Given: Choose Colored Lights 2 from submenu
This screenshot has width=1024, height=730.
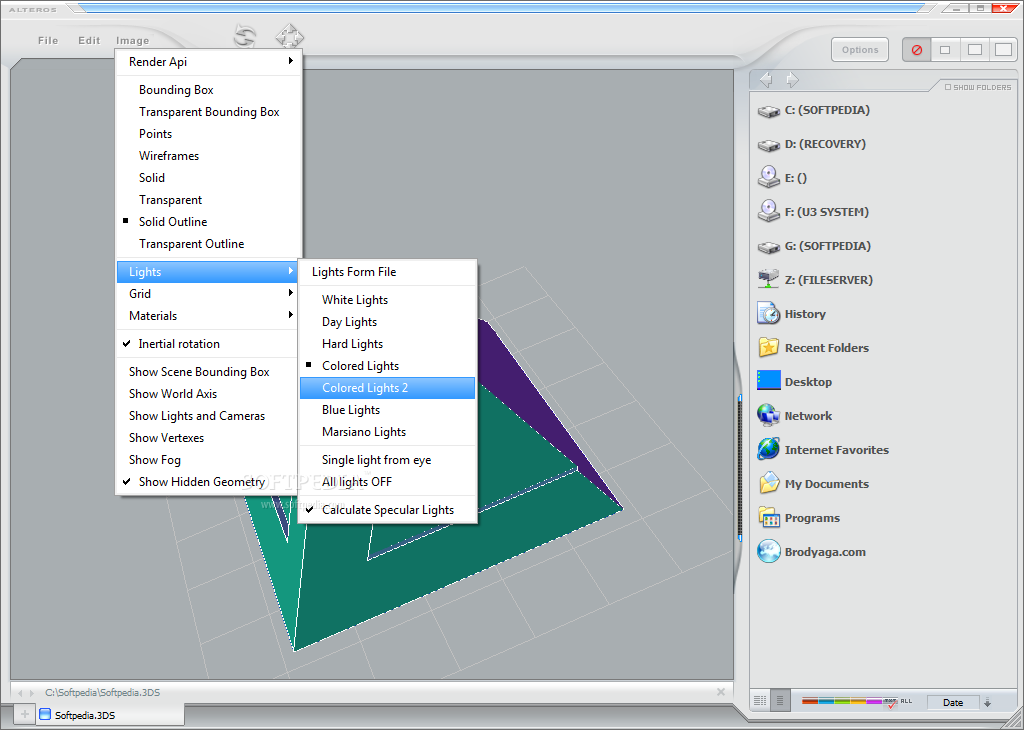Looking at the screenshot, I should point(387,388).
